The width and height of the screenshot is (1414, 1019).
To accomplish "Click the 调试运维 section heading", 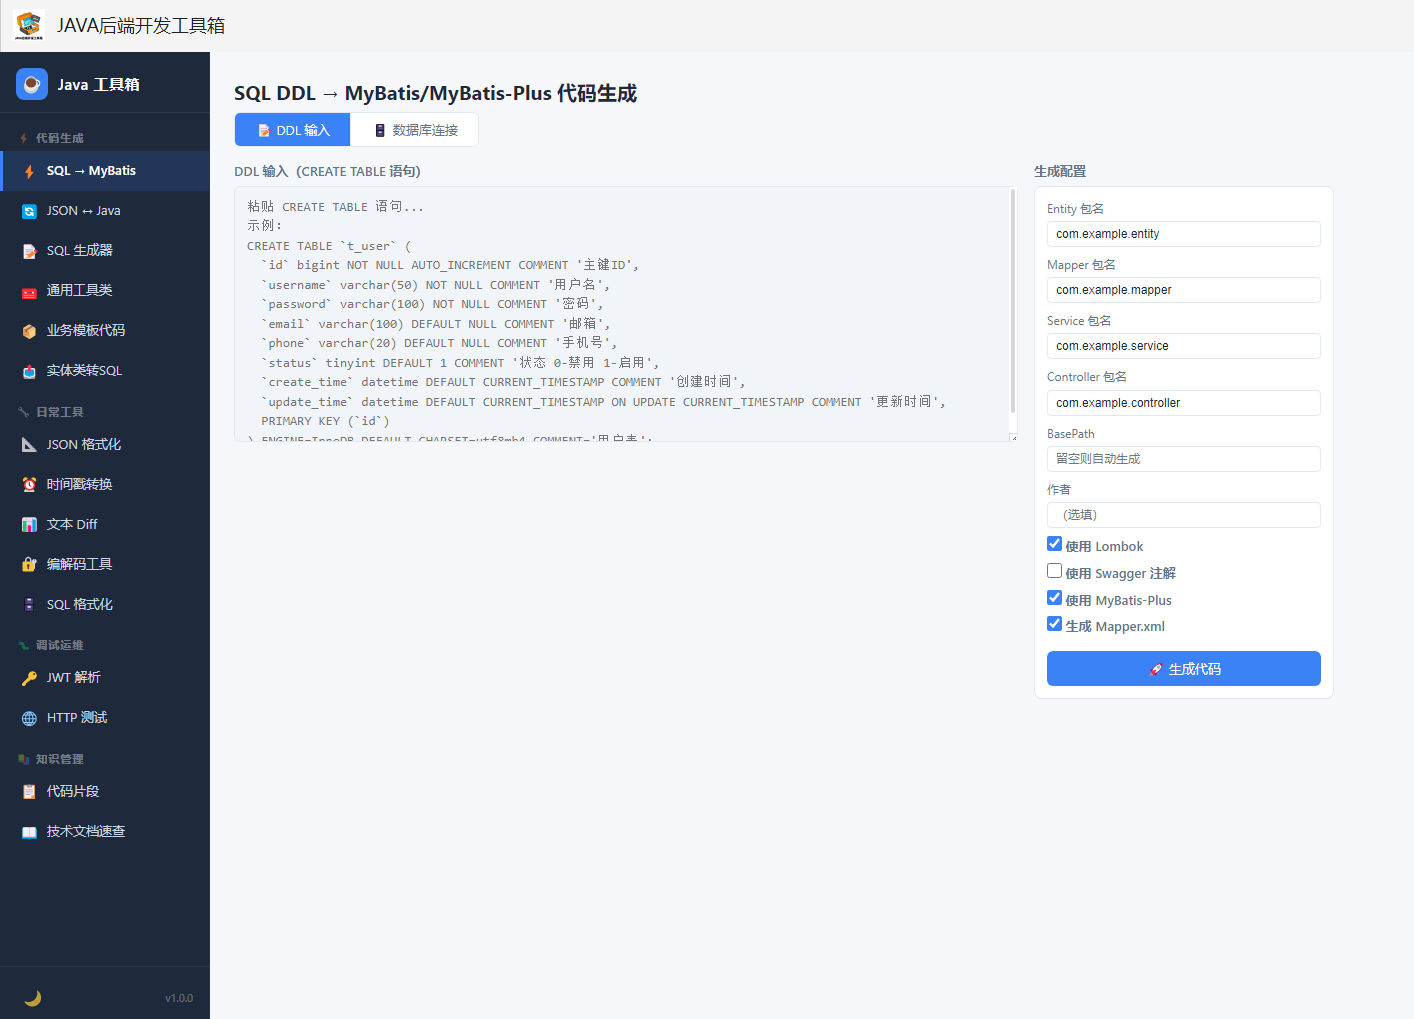I will 60,645.
